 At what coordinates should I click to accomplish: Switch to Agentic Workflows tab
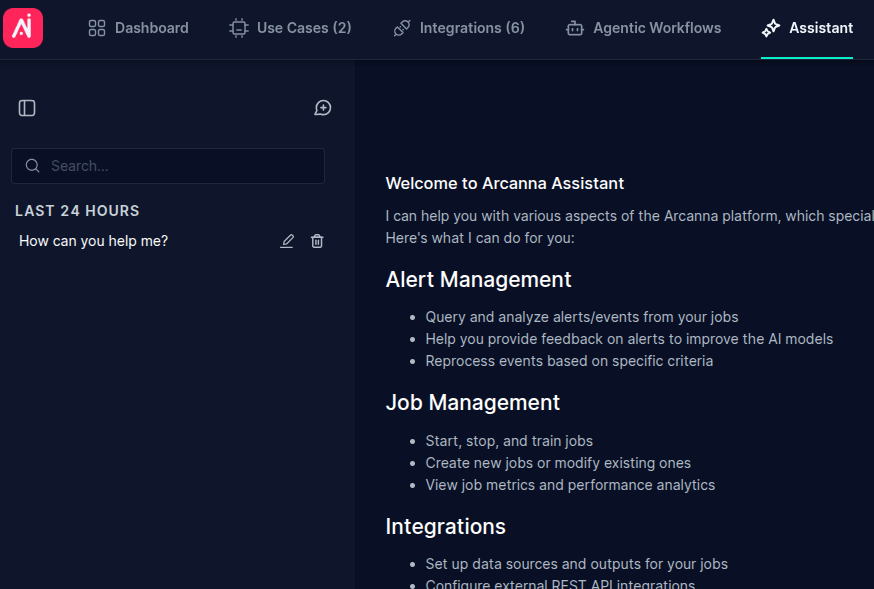(x=643, y=28)
